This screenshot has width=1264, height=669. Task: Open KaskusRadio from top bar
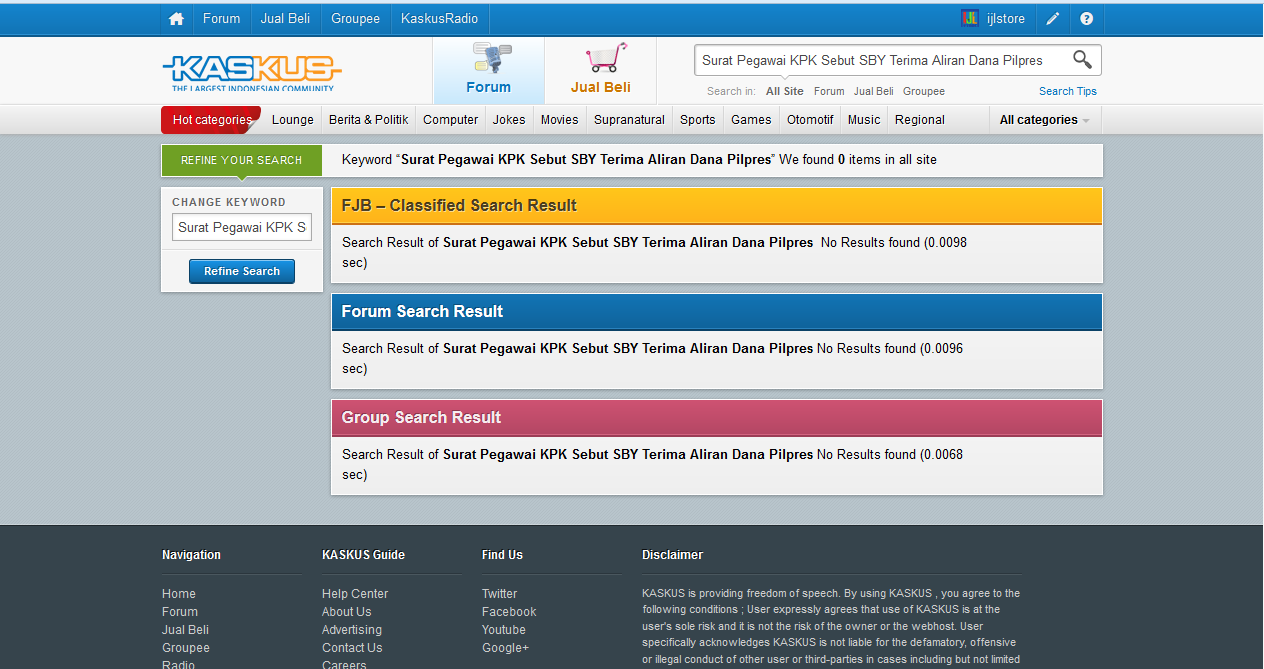pos(439,19)
